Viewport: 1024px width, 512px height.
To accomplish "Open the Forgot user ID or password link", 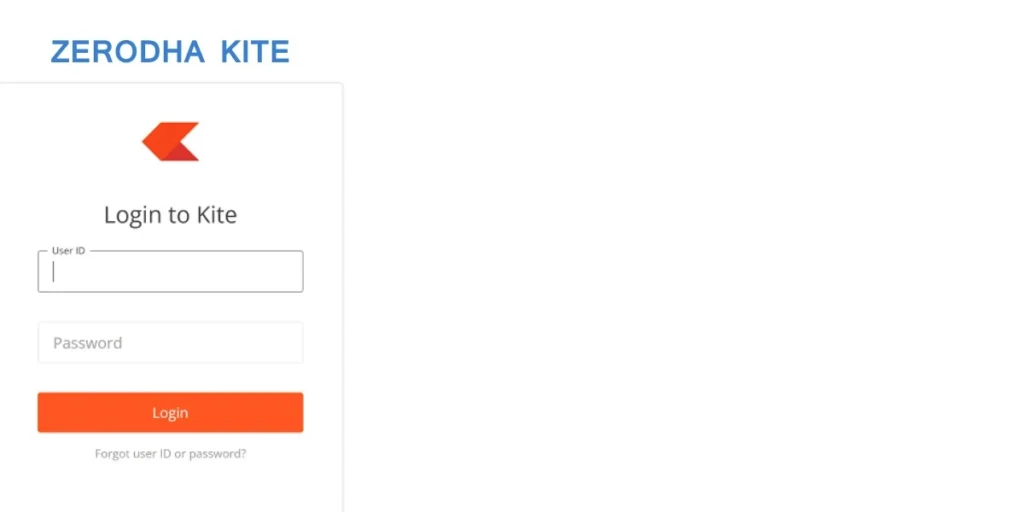I will click(x=170, y=454).
